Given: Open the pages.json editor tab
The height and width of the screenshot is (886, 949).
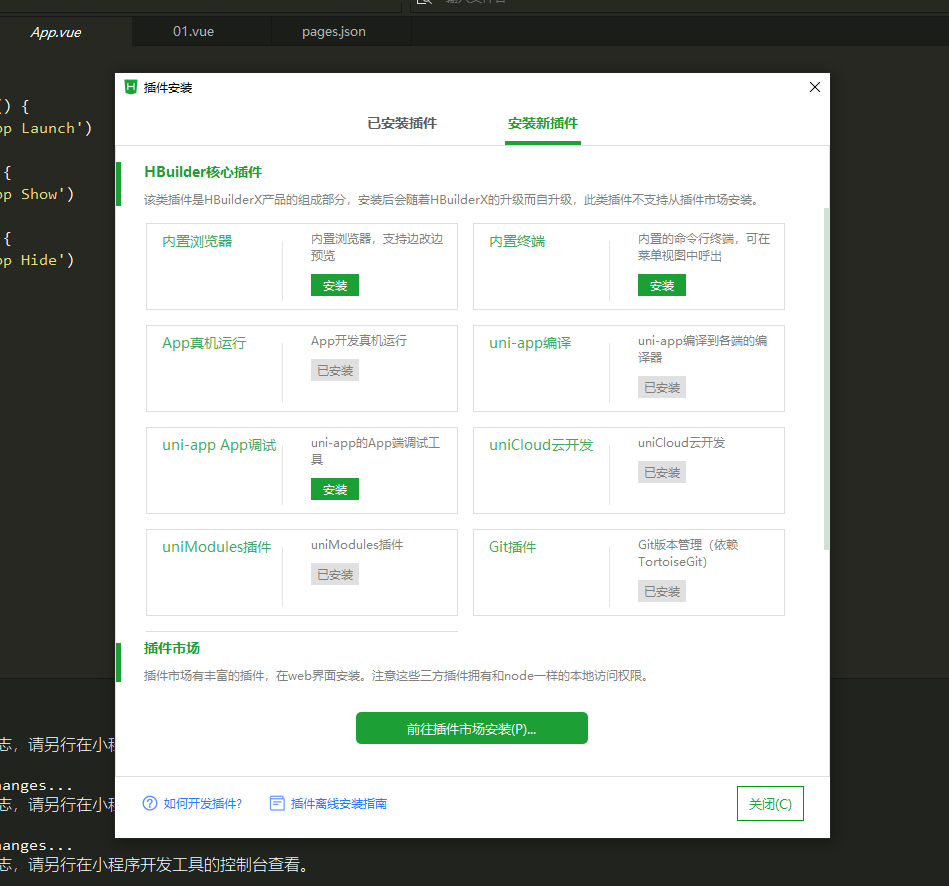Looking at the screenshot, I should pos(333,31).
